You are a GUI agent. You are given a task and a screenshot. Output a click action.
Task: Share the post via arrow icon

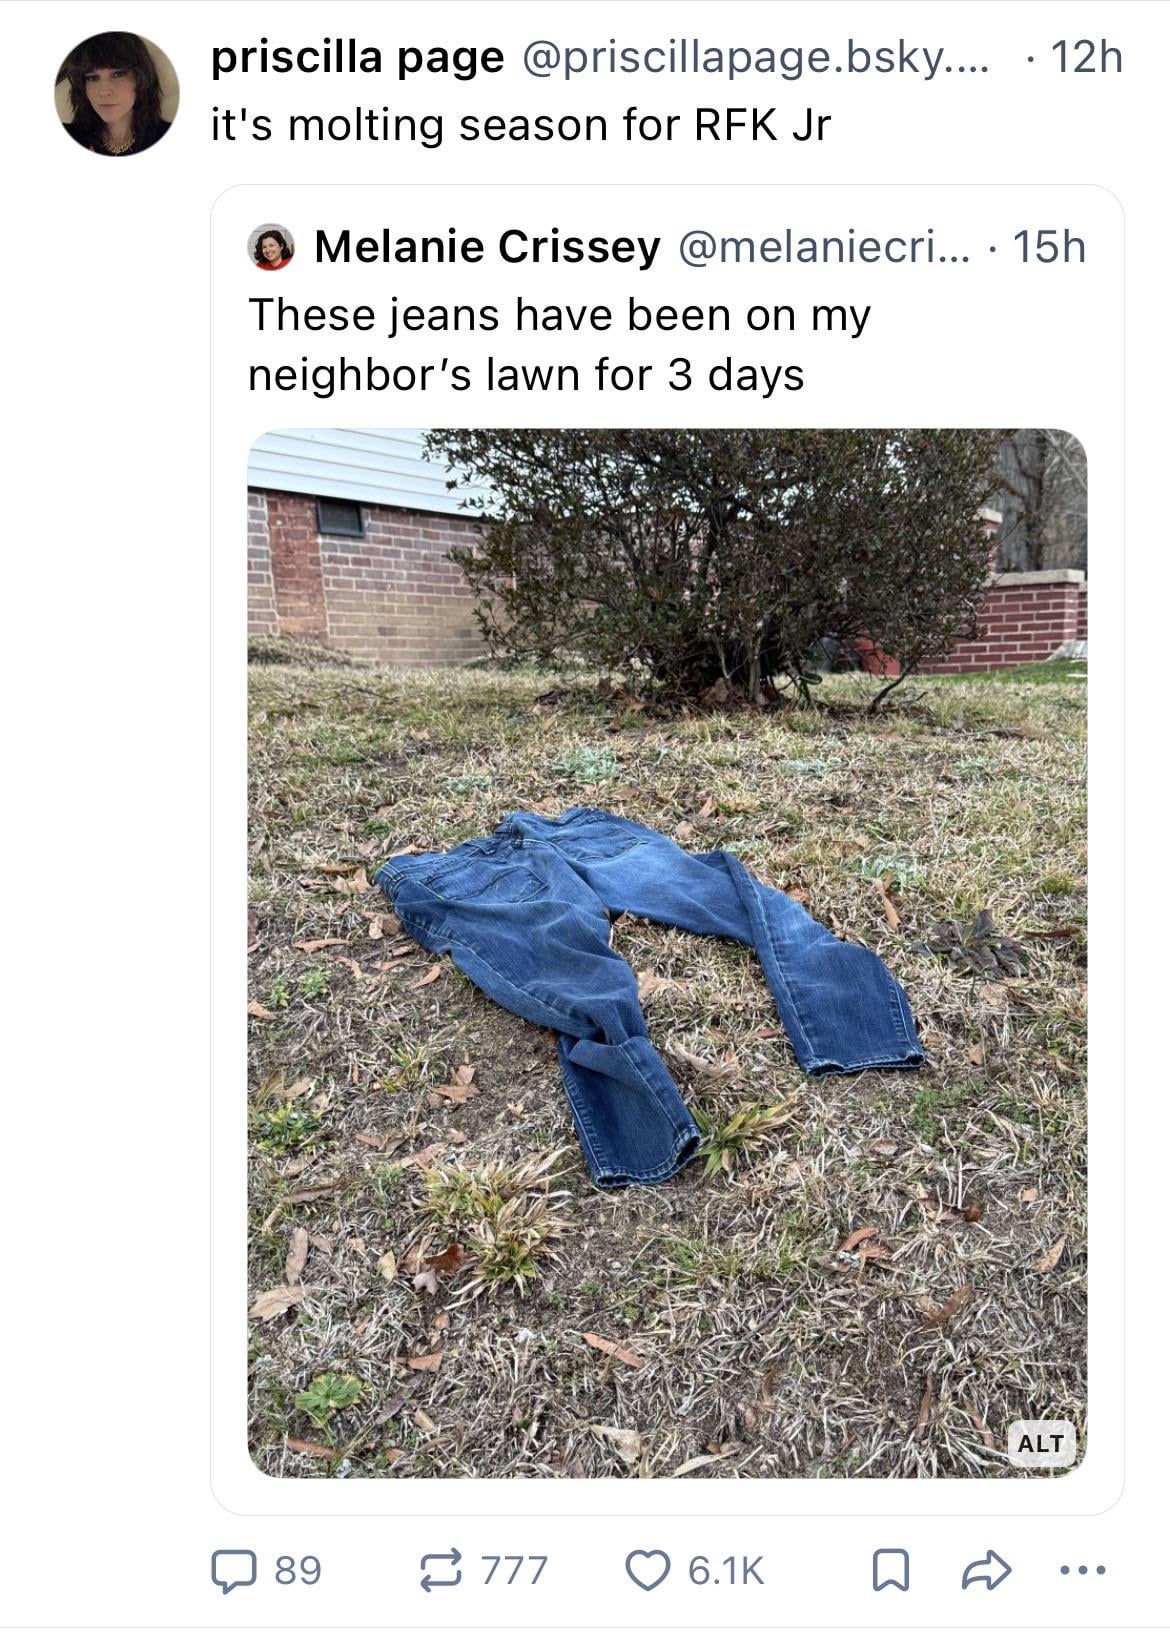point(984,1570)
